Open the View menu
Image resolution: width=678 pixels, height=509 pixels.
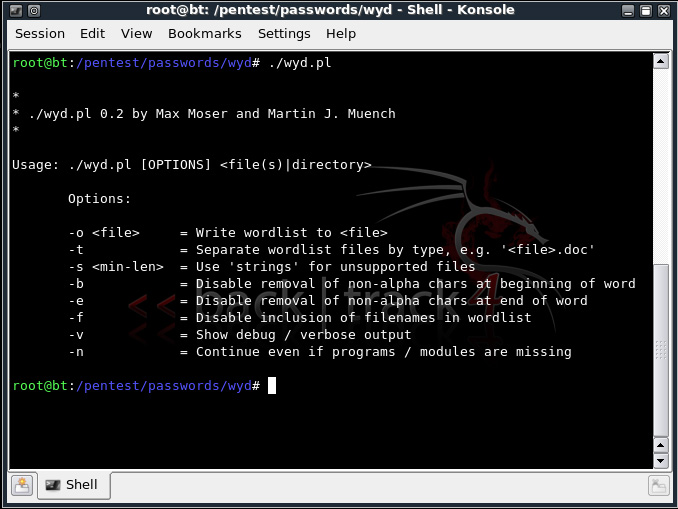(136, 34)
